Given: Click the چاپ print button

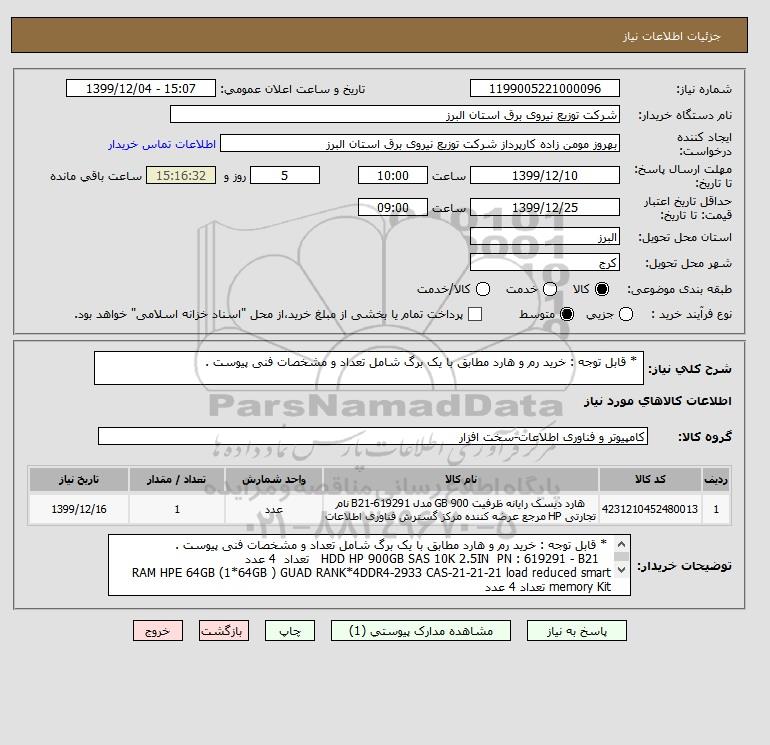Looking at the screenshot, I should pyautogui.click(x=290, y=631).
